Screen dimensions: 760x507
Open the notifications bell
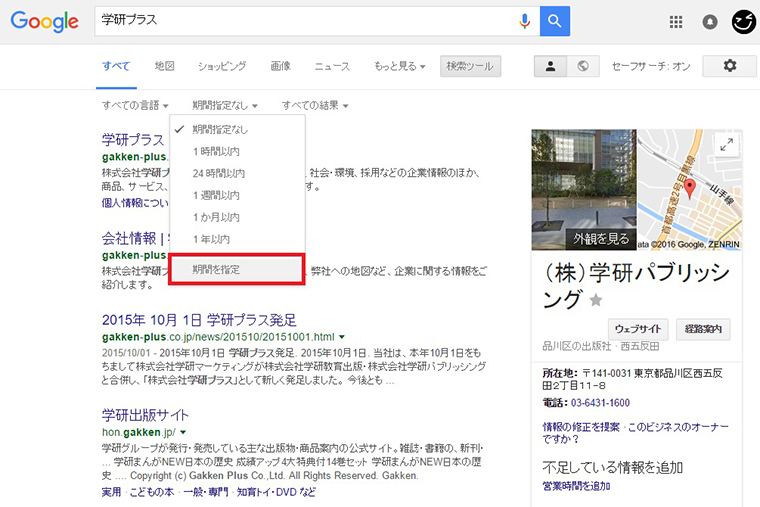point(710,22)
